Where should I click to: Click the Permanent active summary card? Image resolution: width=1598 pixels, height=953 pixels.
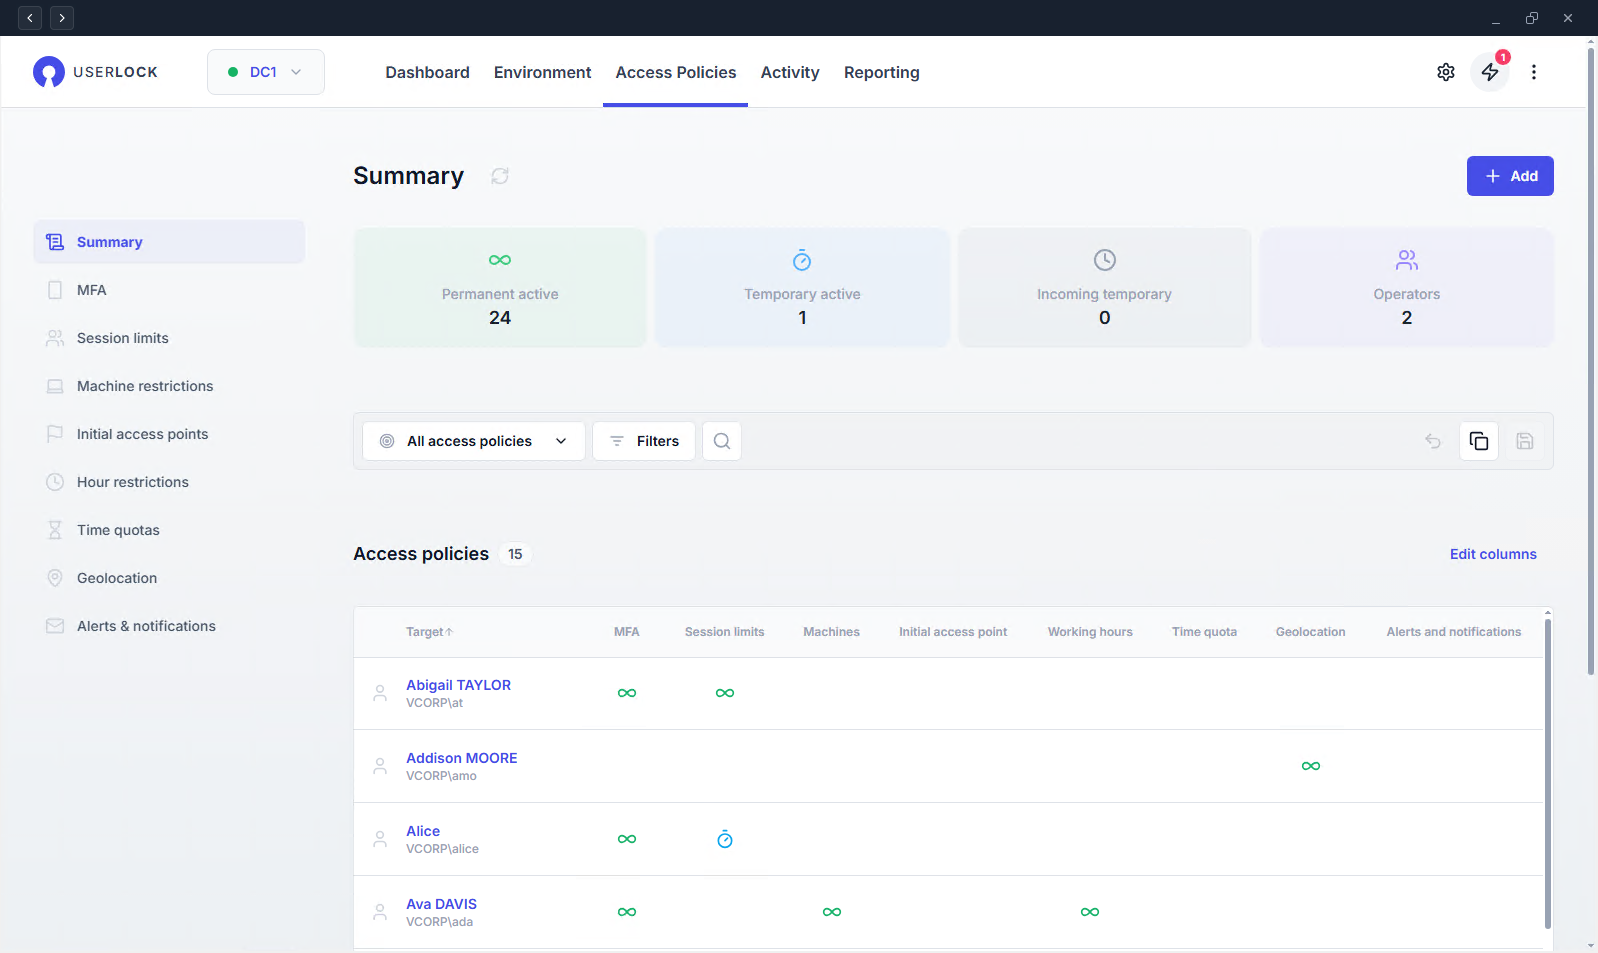coord(500,288)
